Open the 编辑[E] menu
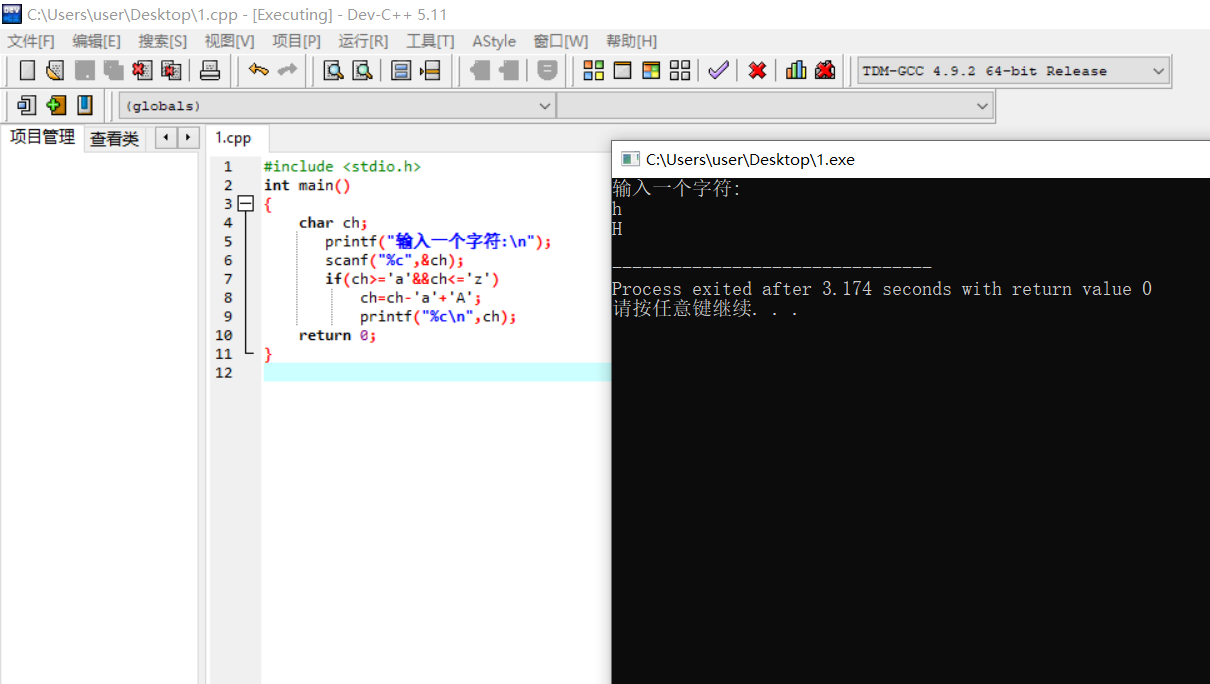The image size is (1210, 684). (x=96, y=41)
